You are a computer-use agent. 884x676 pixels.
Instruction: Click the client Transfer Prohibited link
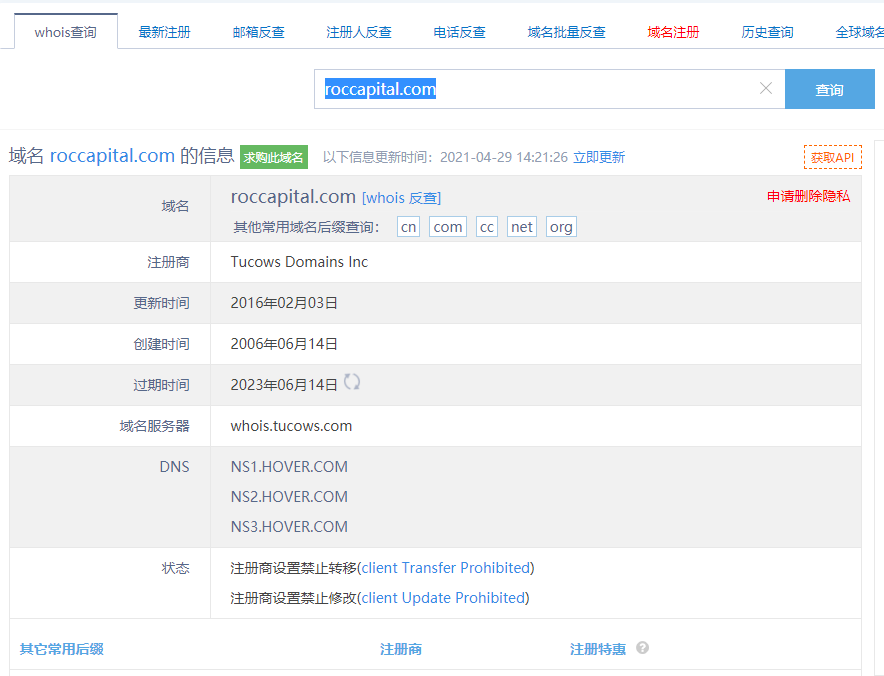coord(445,568)
